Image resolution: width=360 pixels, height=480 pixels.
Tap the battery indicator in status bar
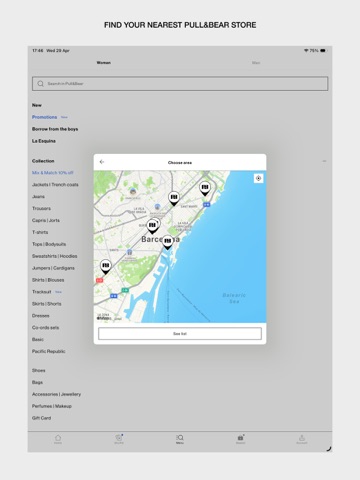tap(323, 51)
